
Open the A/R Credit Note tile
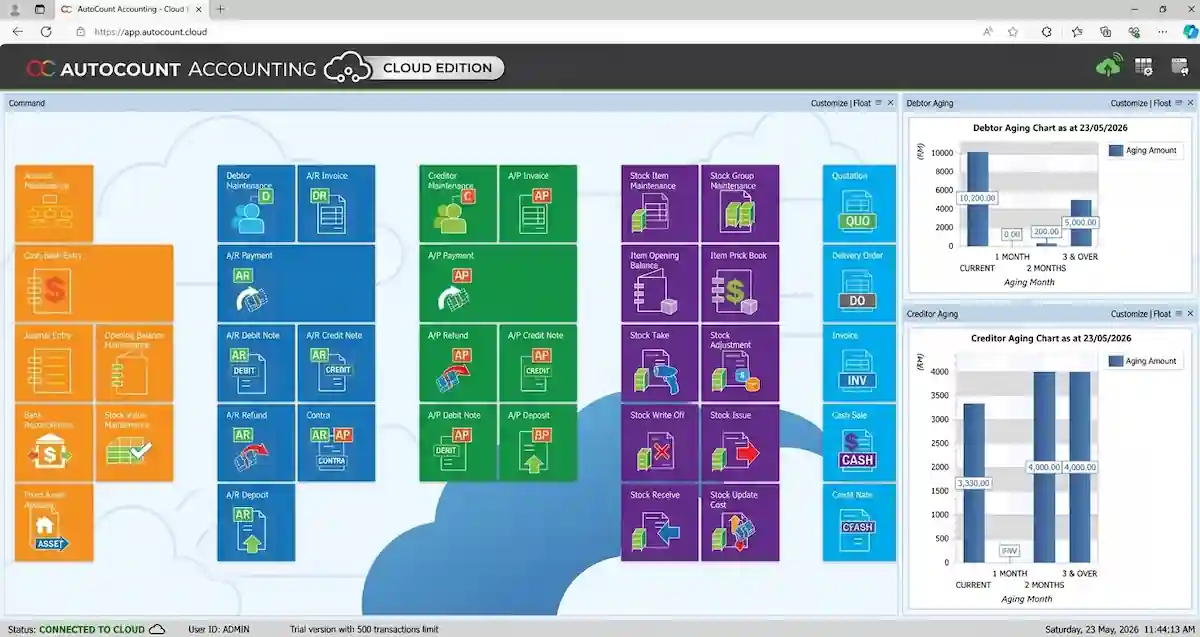(x=336, y=364)
